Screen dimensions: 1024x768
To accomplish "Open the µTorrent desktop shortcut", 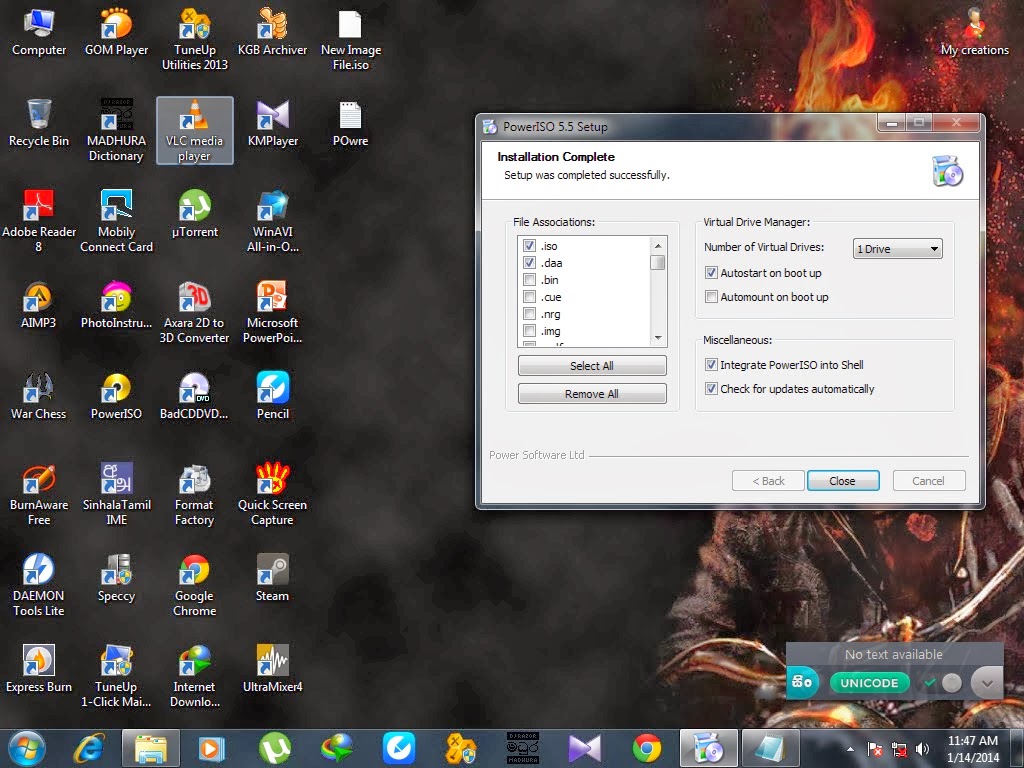I will tap(195, 214).
